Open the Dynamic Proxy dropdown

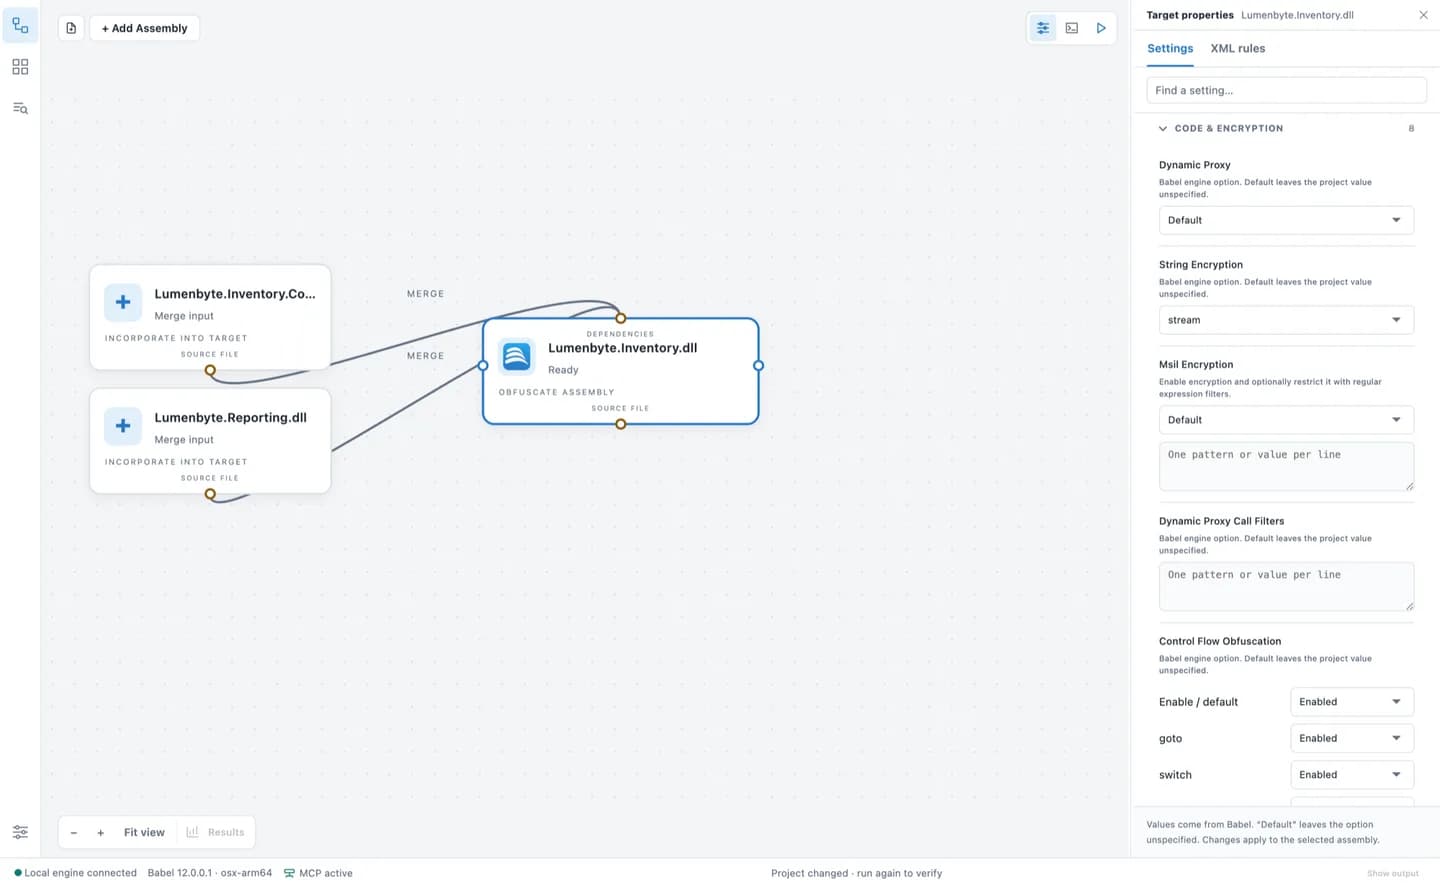pyautogui.click(x=1286, y=220)
